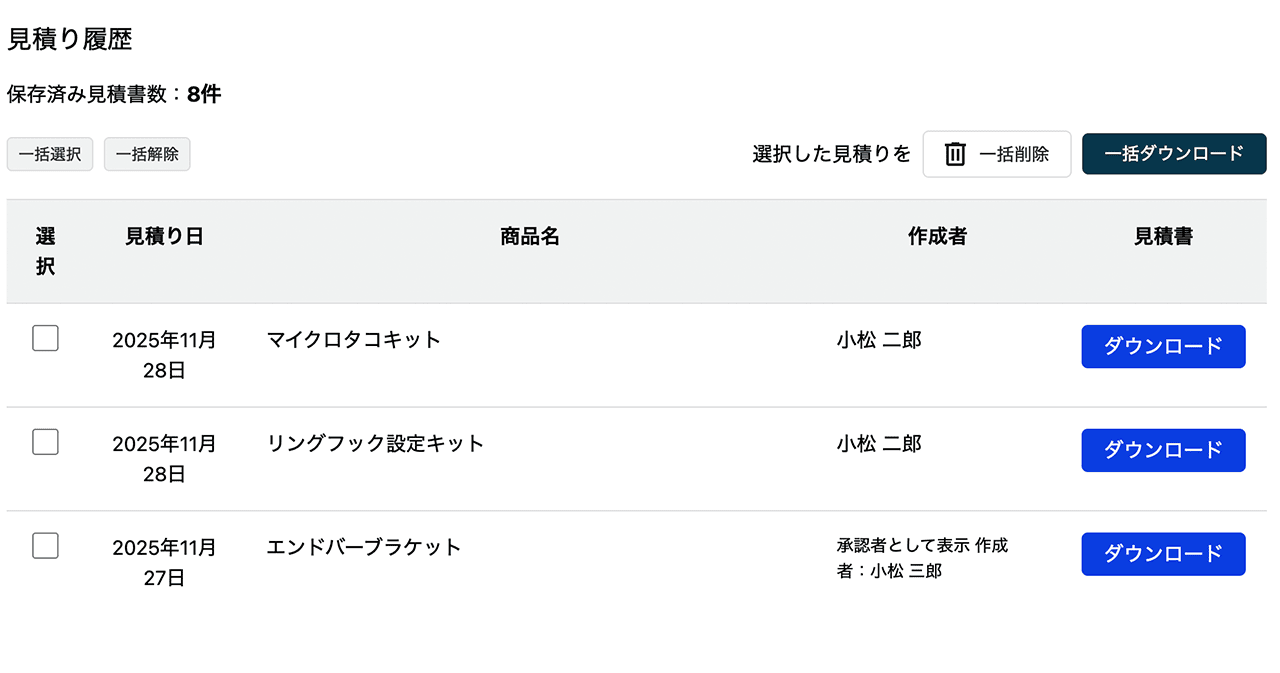Check the checkbox for エンドバーブラケット
This screenshot has height=673, width=1280.
[45, 546]
